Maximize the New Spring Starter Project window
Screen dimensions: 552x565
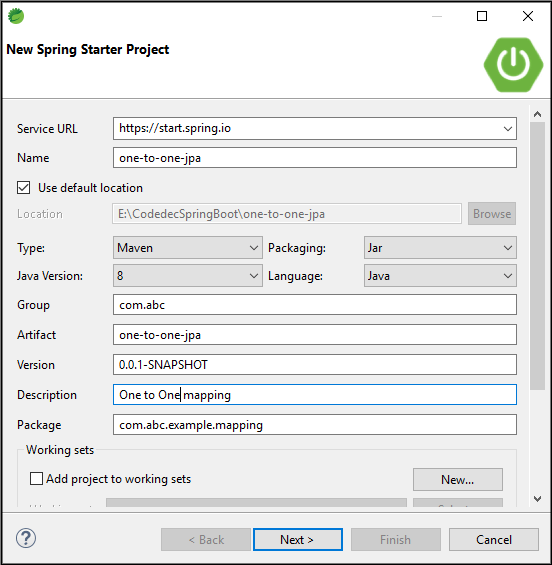point(482,16)
